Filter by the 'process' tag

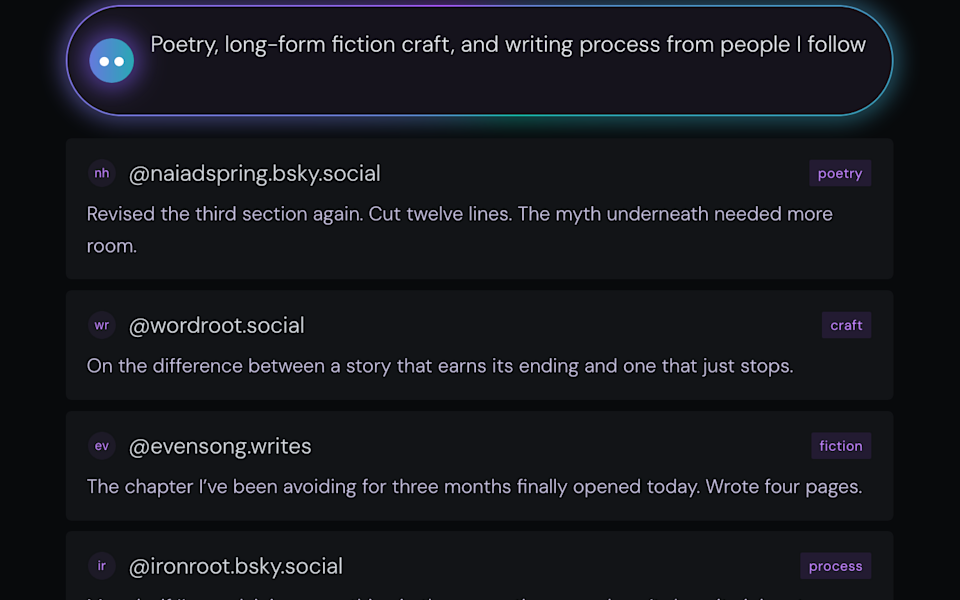click(x=835, y=566)
